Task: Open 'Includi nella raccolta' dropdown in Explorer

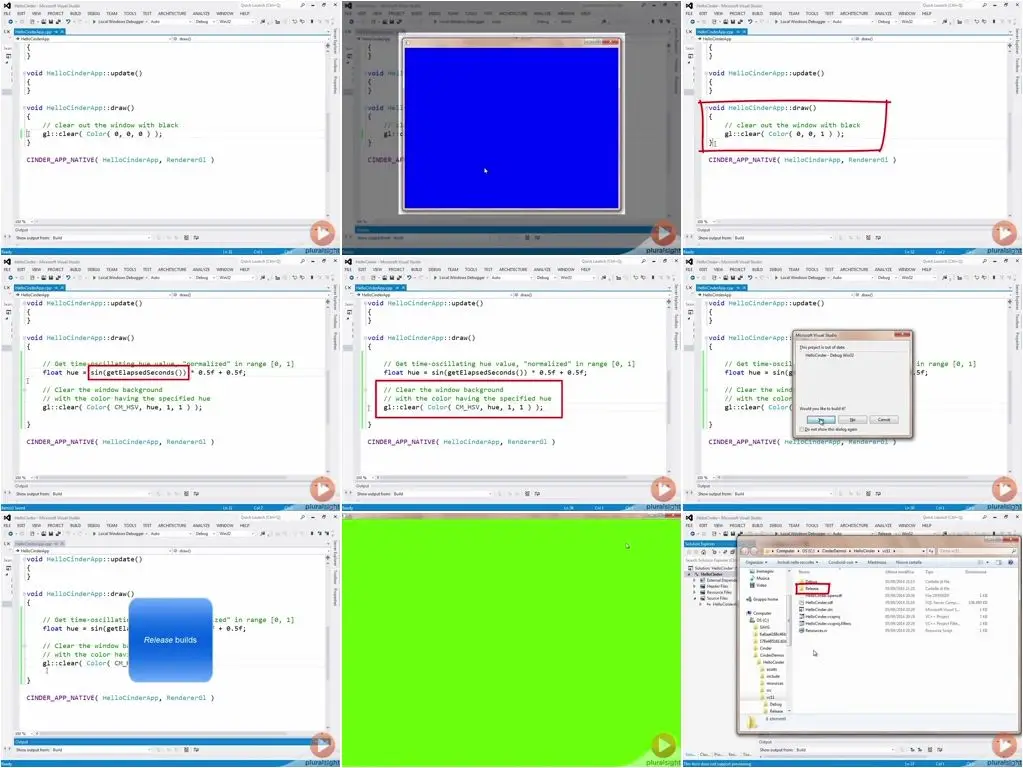Action: click(x=797, y=562)
